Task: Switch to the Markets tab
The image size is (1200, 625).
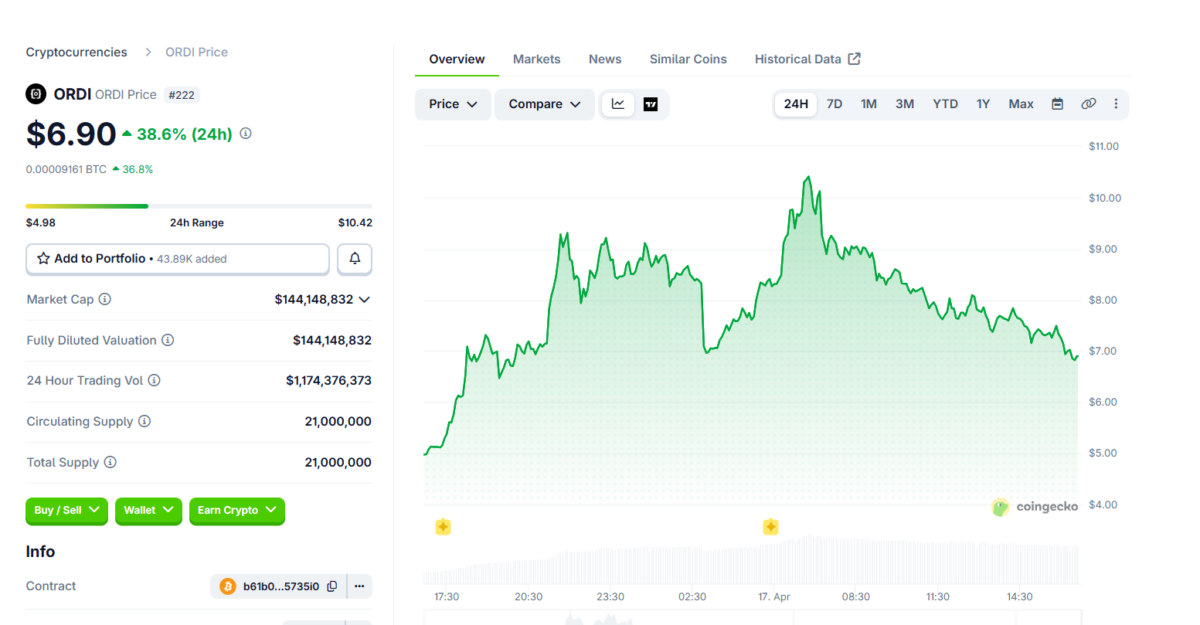Action: point(536,58)
